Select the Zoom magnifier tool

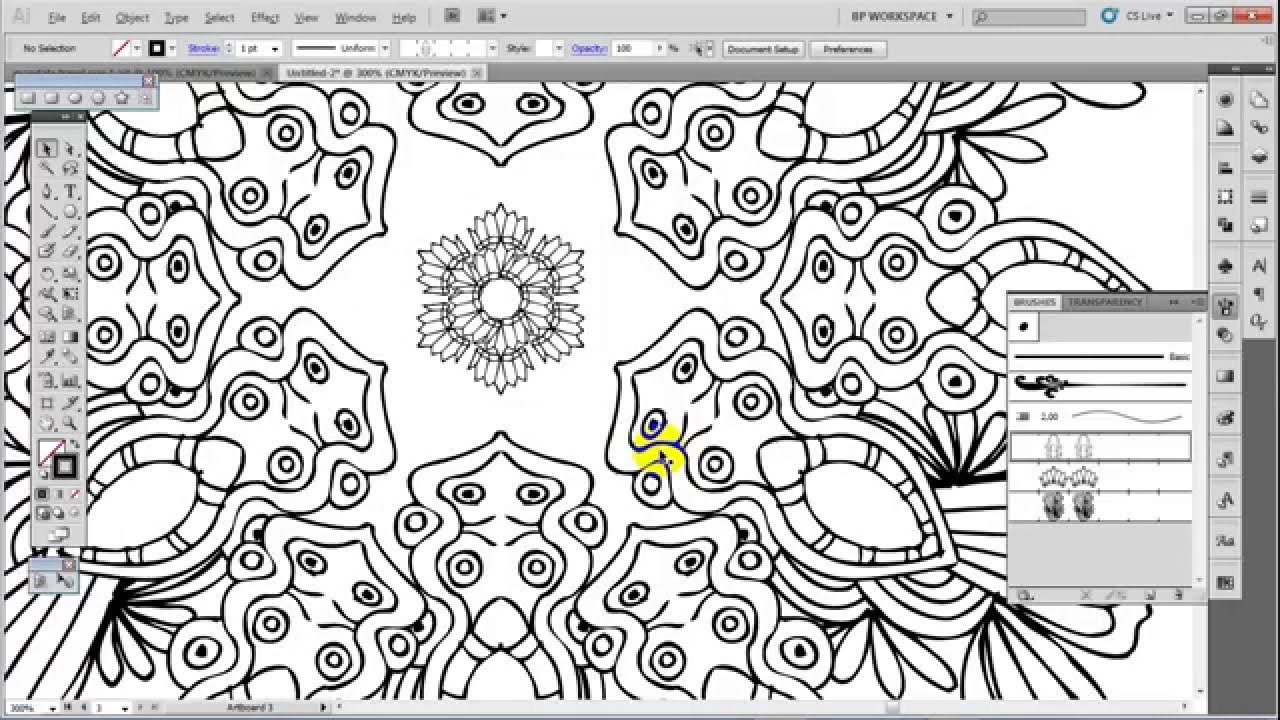click(71, 424)
